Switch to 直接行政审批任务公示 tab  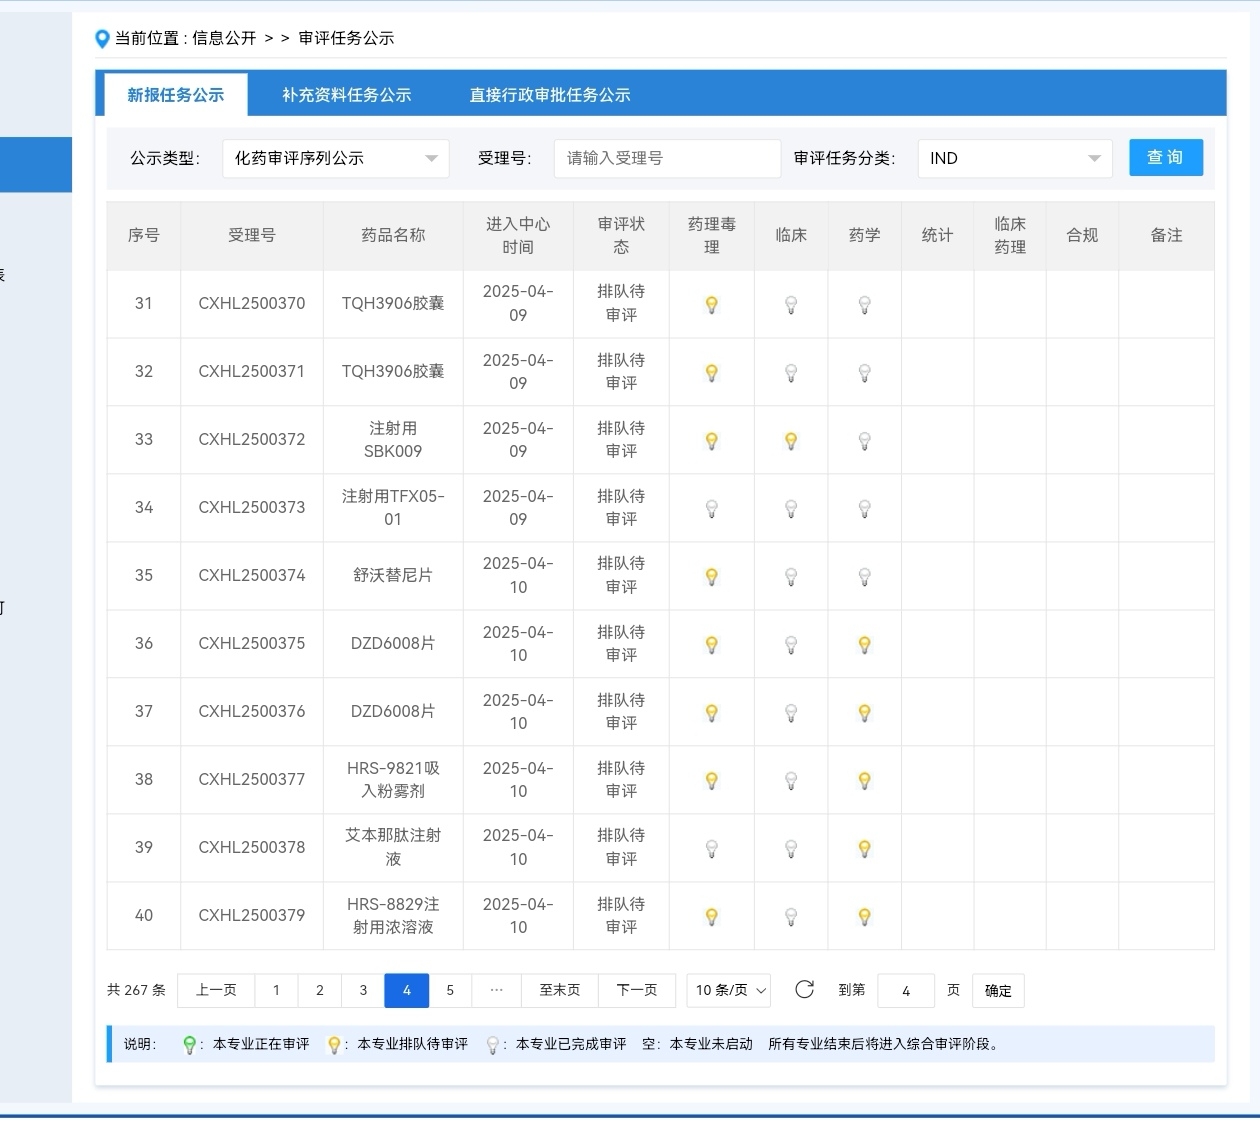[550, 95]
